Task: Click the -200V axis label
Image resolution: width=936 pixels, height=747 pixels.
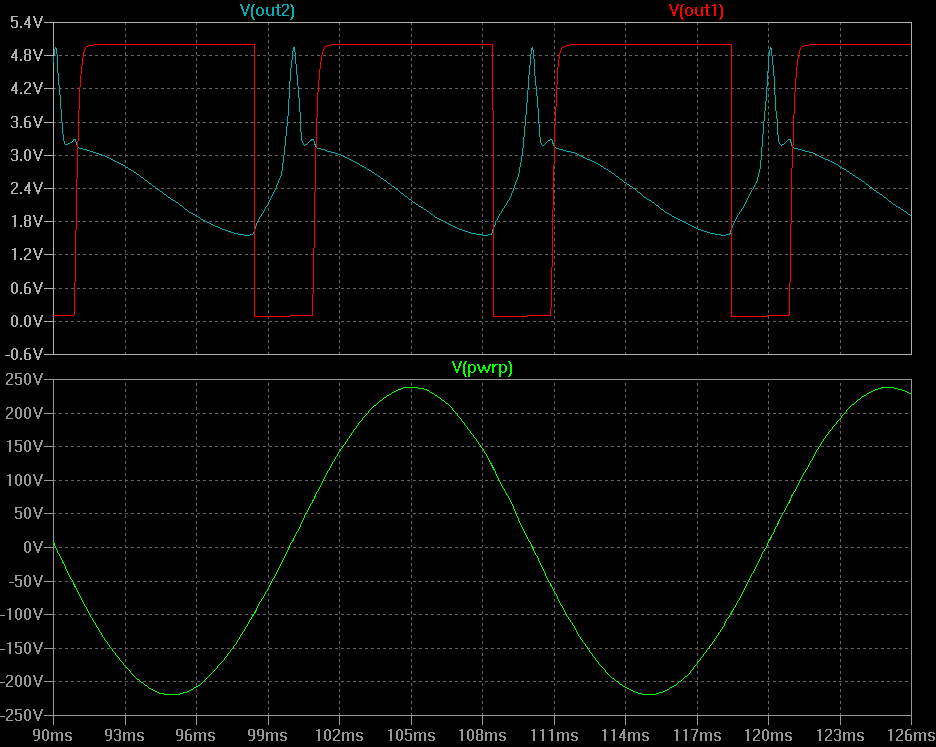Action: [x=22, y=681]
